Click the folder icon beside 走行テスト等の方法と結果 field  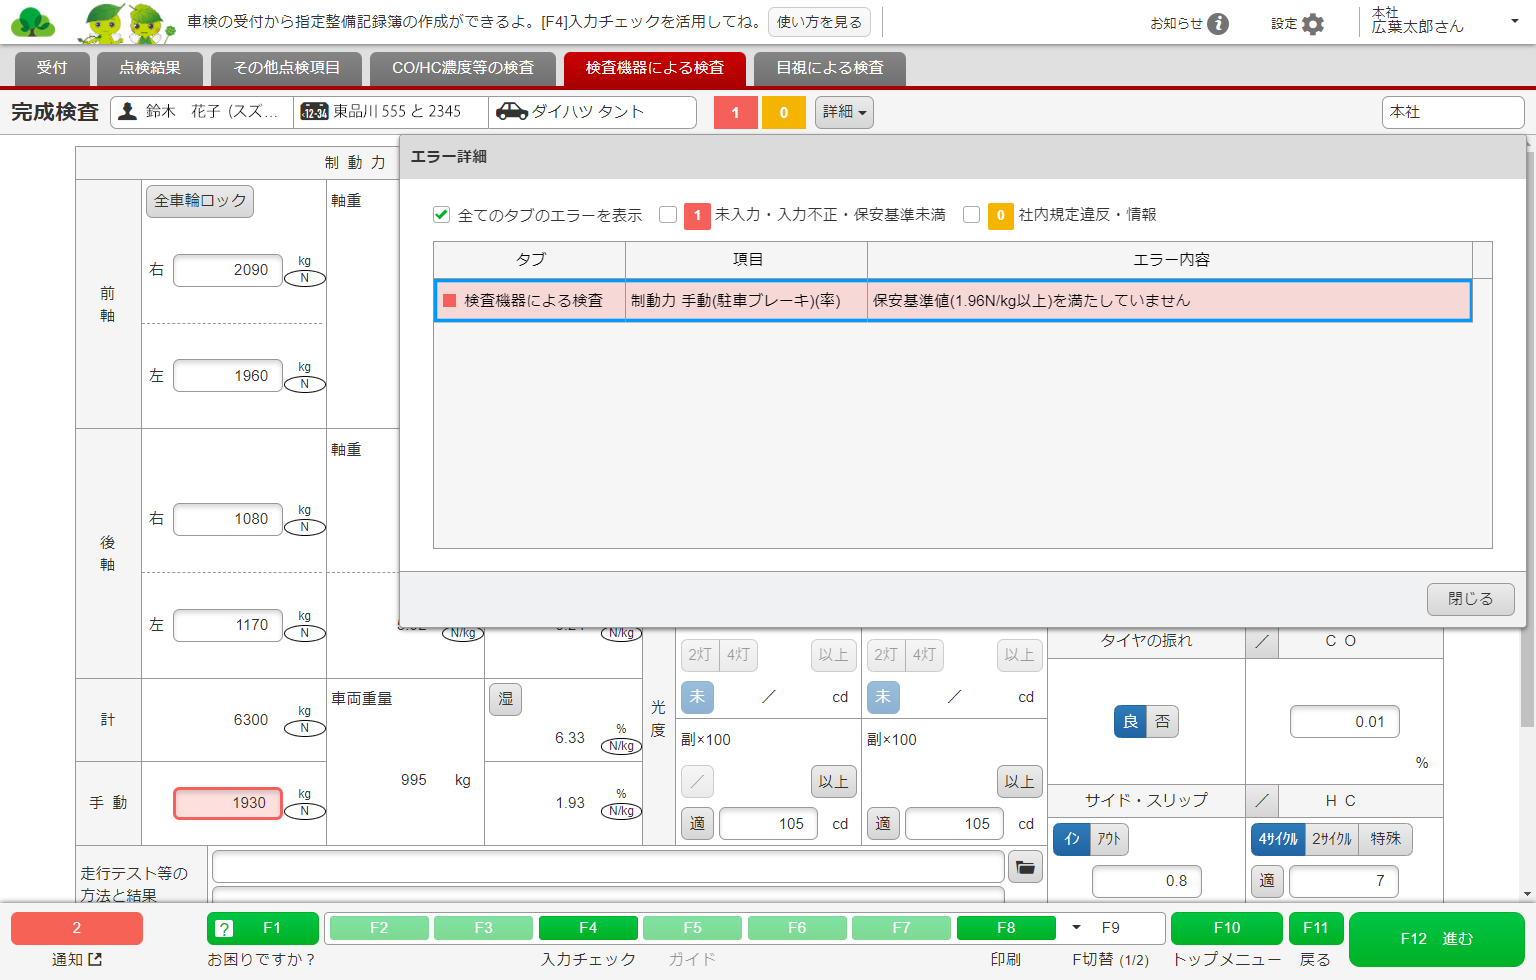[1025, 867]
